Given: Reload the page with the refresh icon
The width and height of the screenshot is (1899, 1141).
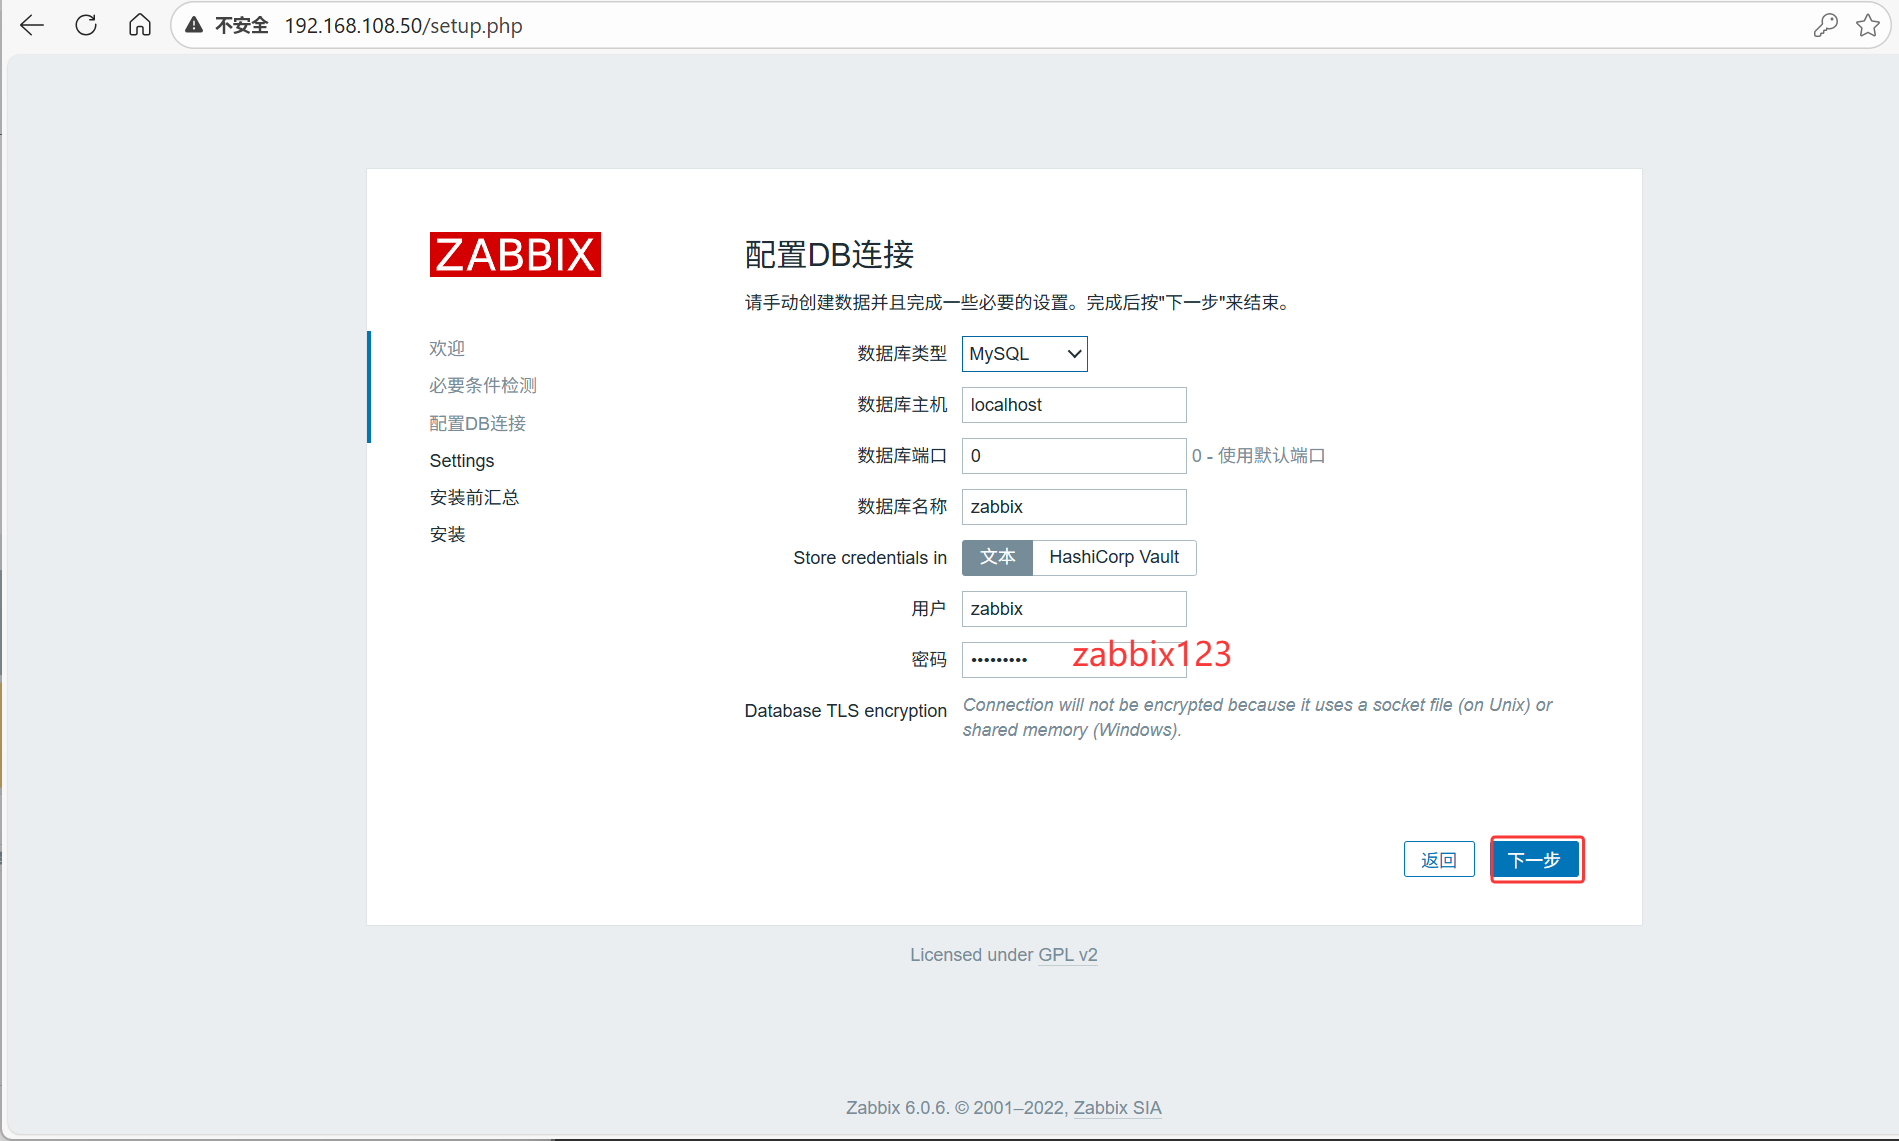Looking at the screenshot, I should coord(86,25).
